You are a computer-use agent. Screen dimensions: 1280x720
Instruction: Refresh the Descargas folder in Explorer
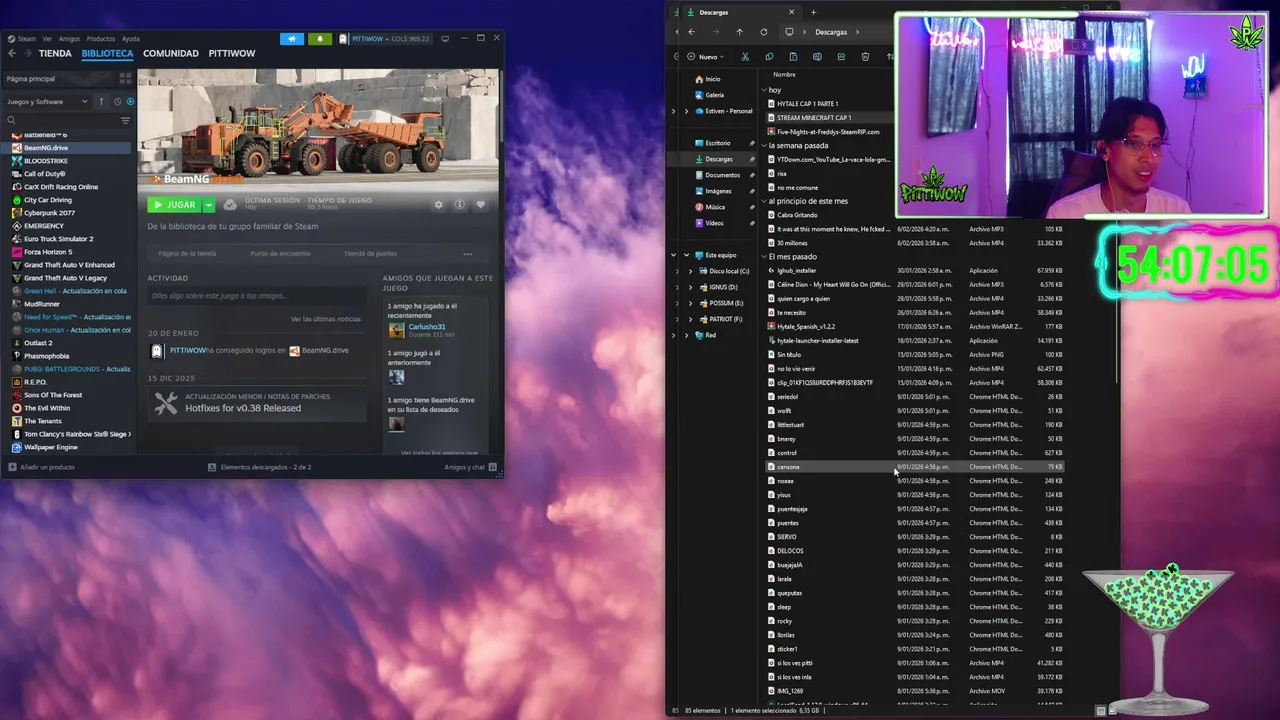(764, 32)
